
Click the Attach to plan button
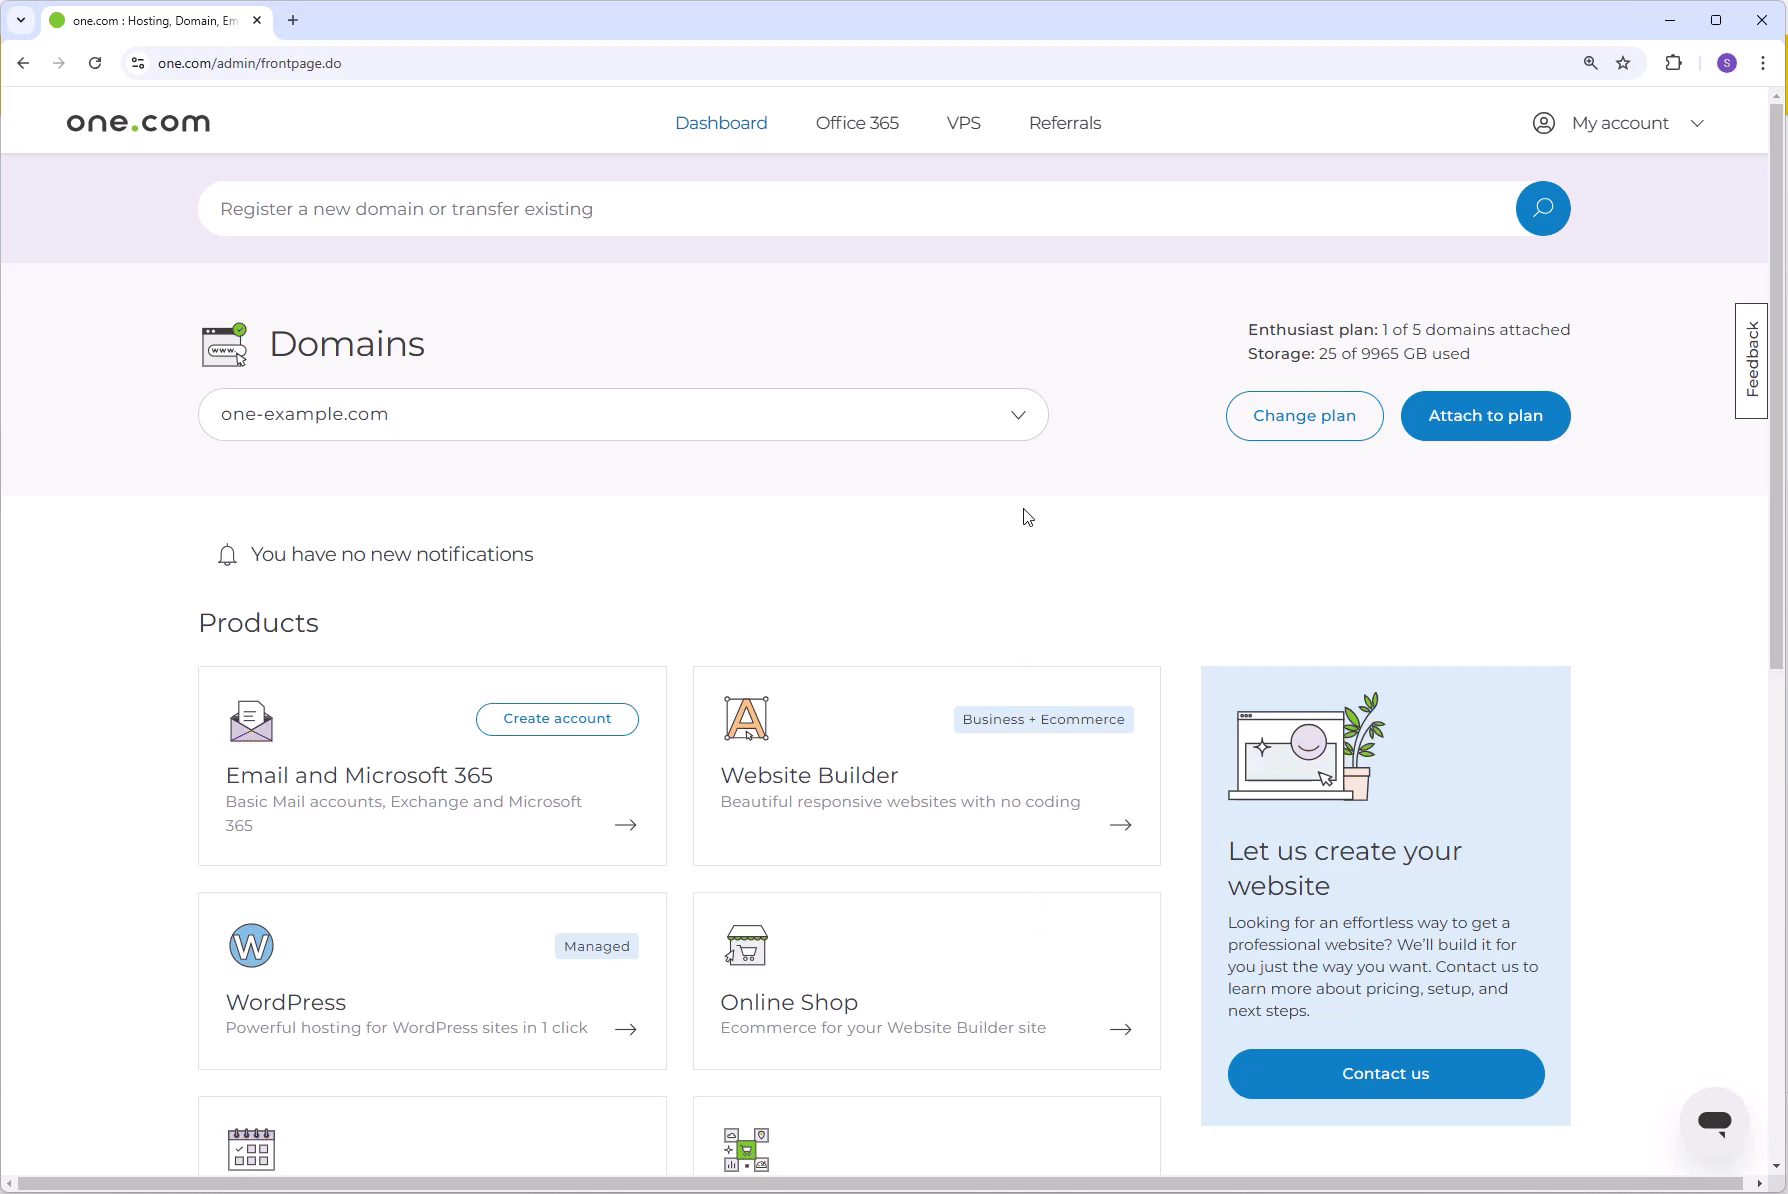1485,415
